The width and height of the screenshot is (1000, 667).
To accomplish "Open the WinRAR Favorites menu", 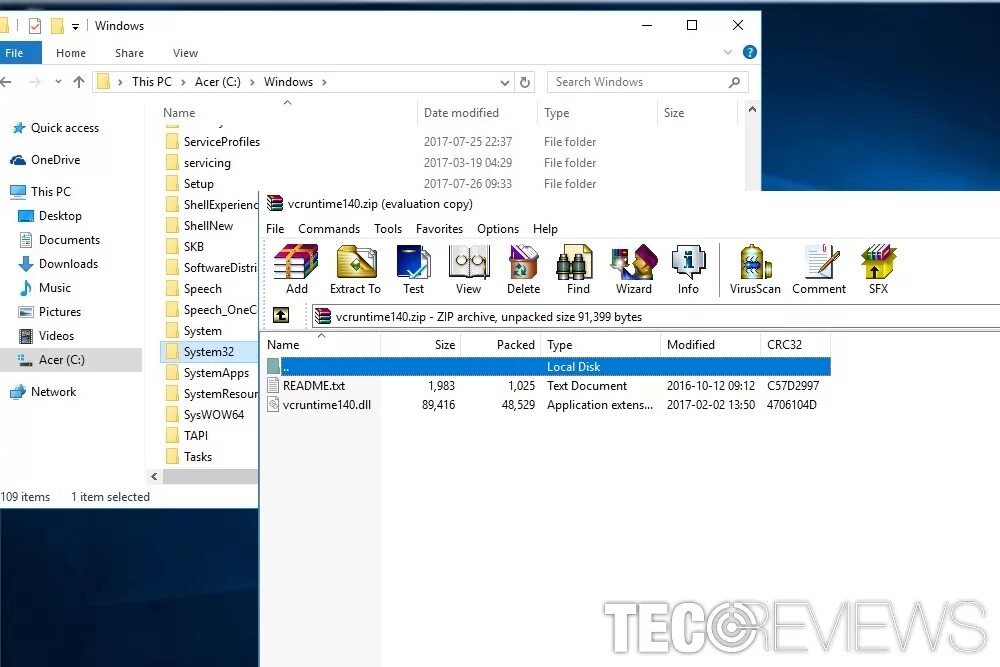I will 439,228.
